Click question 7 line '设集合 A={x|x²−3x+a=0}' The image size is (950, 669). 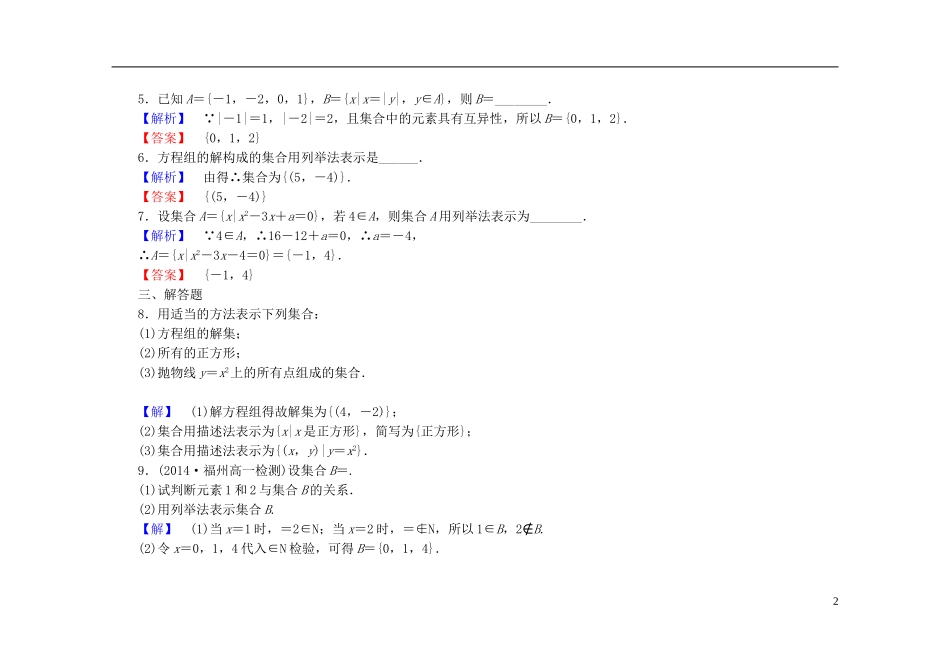click(362, 216)
